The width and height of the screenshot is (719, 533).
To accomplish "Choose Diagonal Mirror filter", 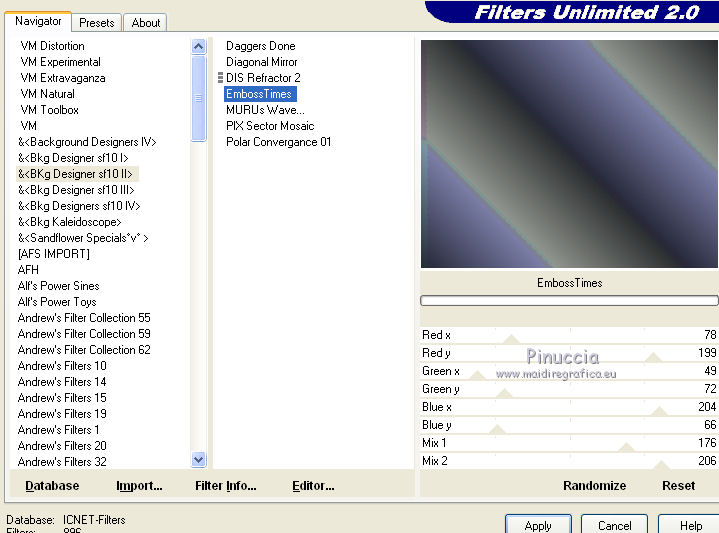I will pyautogui.click(x=261, y=62).
